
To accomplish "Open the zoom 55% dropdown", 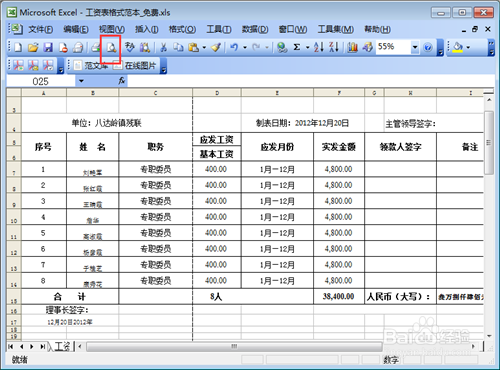I will coord(415,48).
